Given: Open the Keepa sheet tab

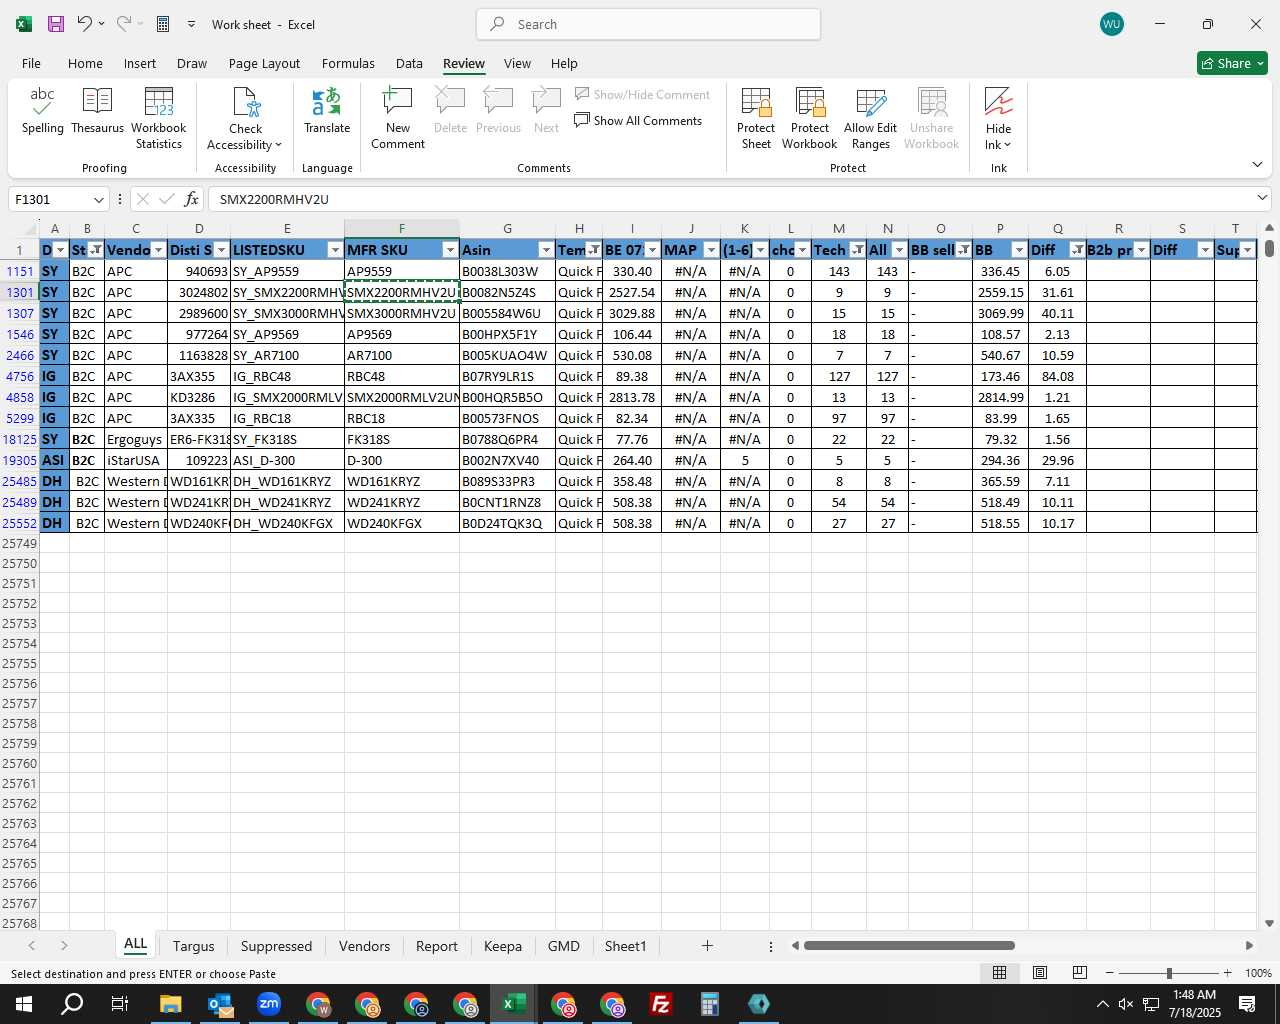Looking at the screenshot, I should 502,946.
